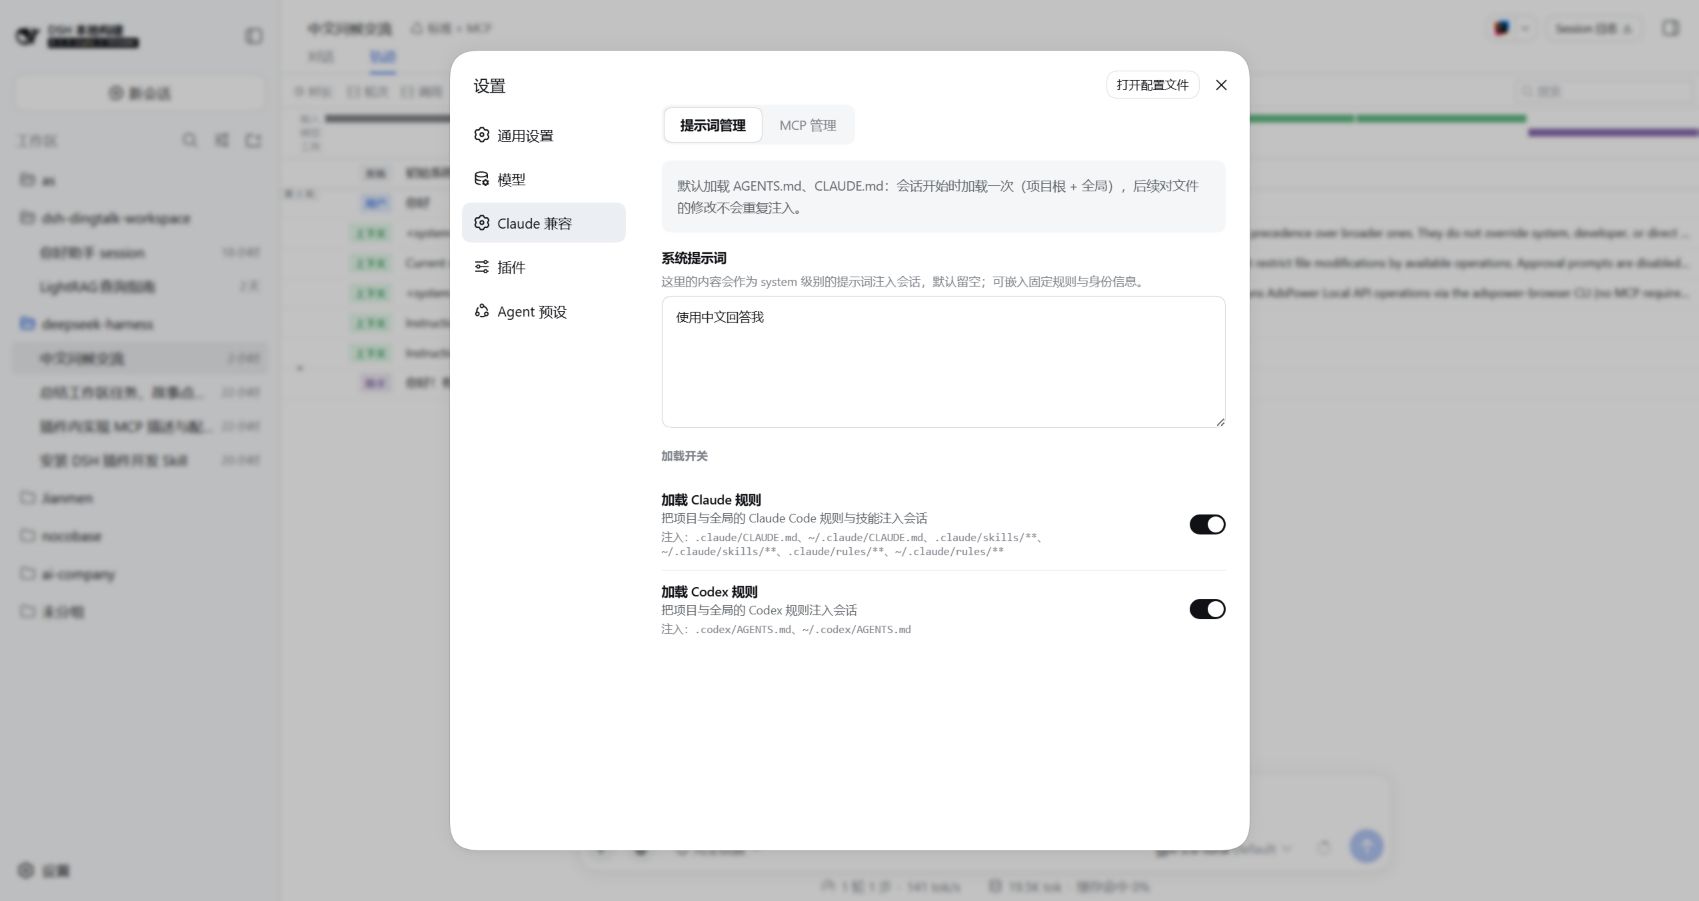Image resolution: width=1699 pixels, height=901 pixels.
Task: Open the 模型 settings section
Action: click(x=543, y=179)
